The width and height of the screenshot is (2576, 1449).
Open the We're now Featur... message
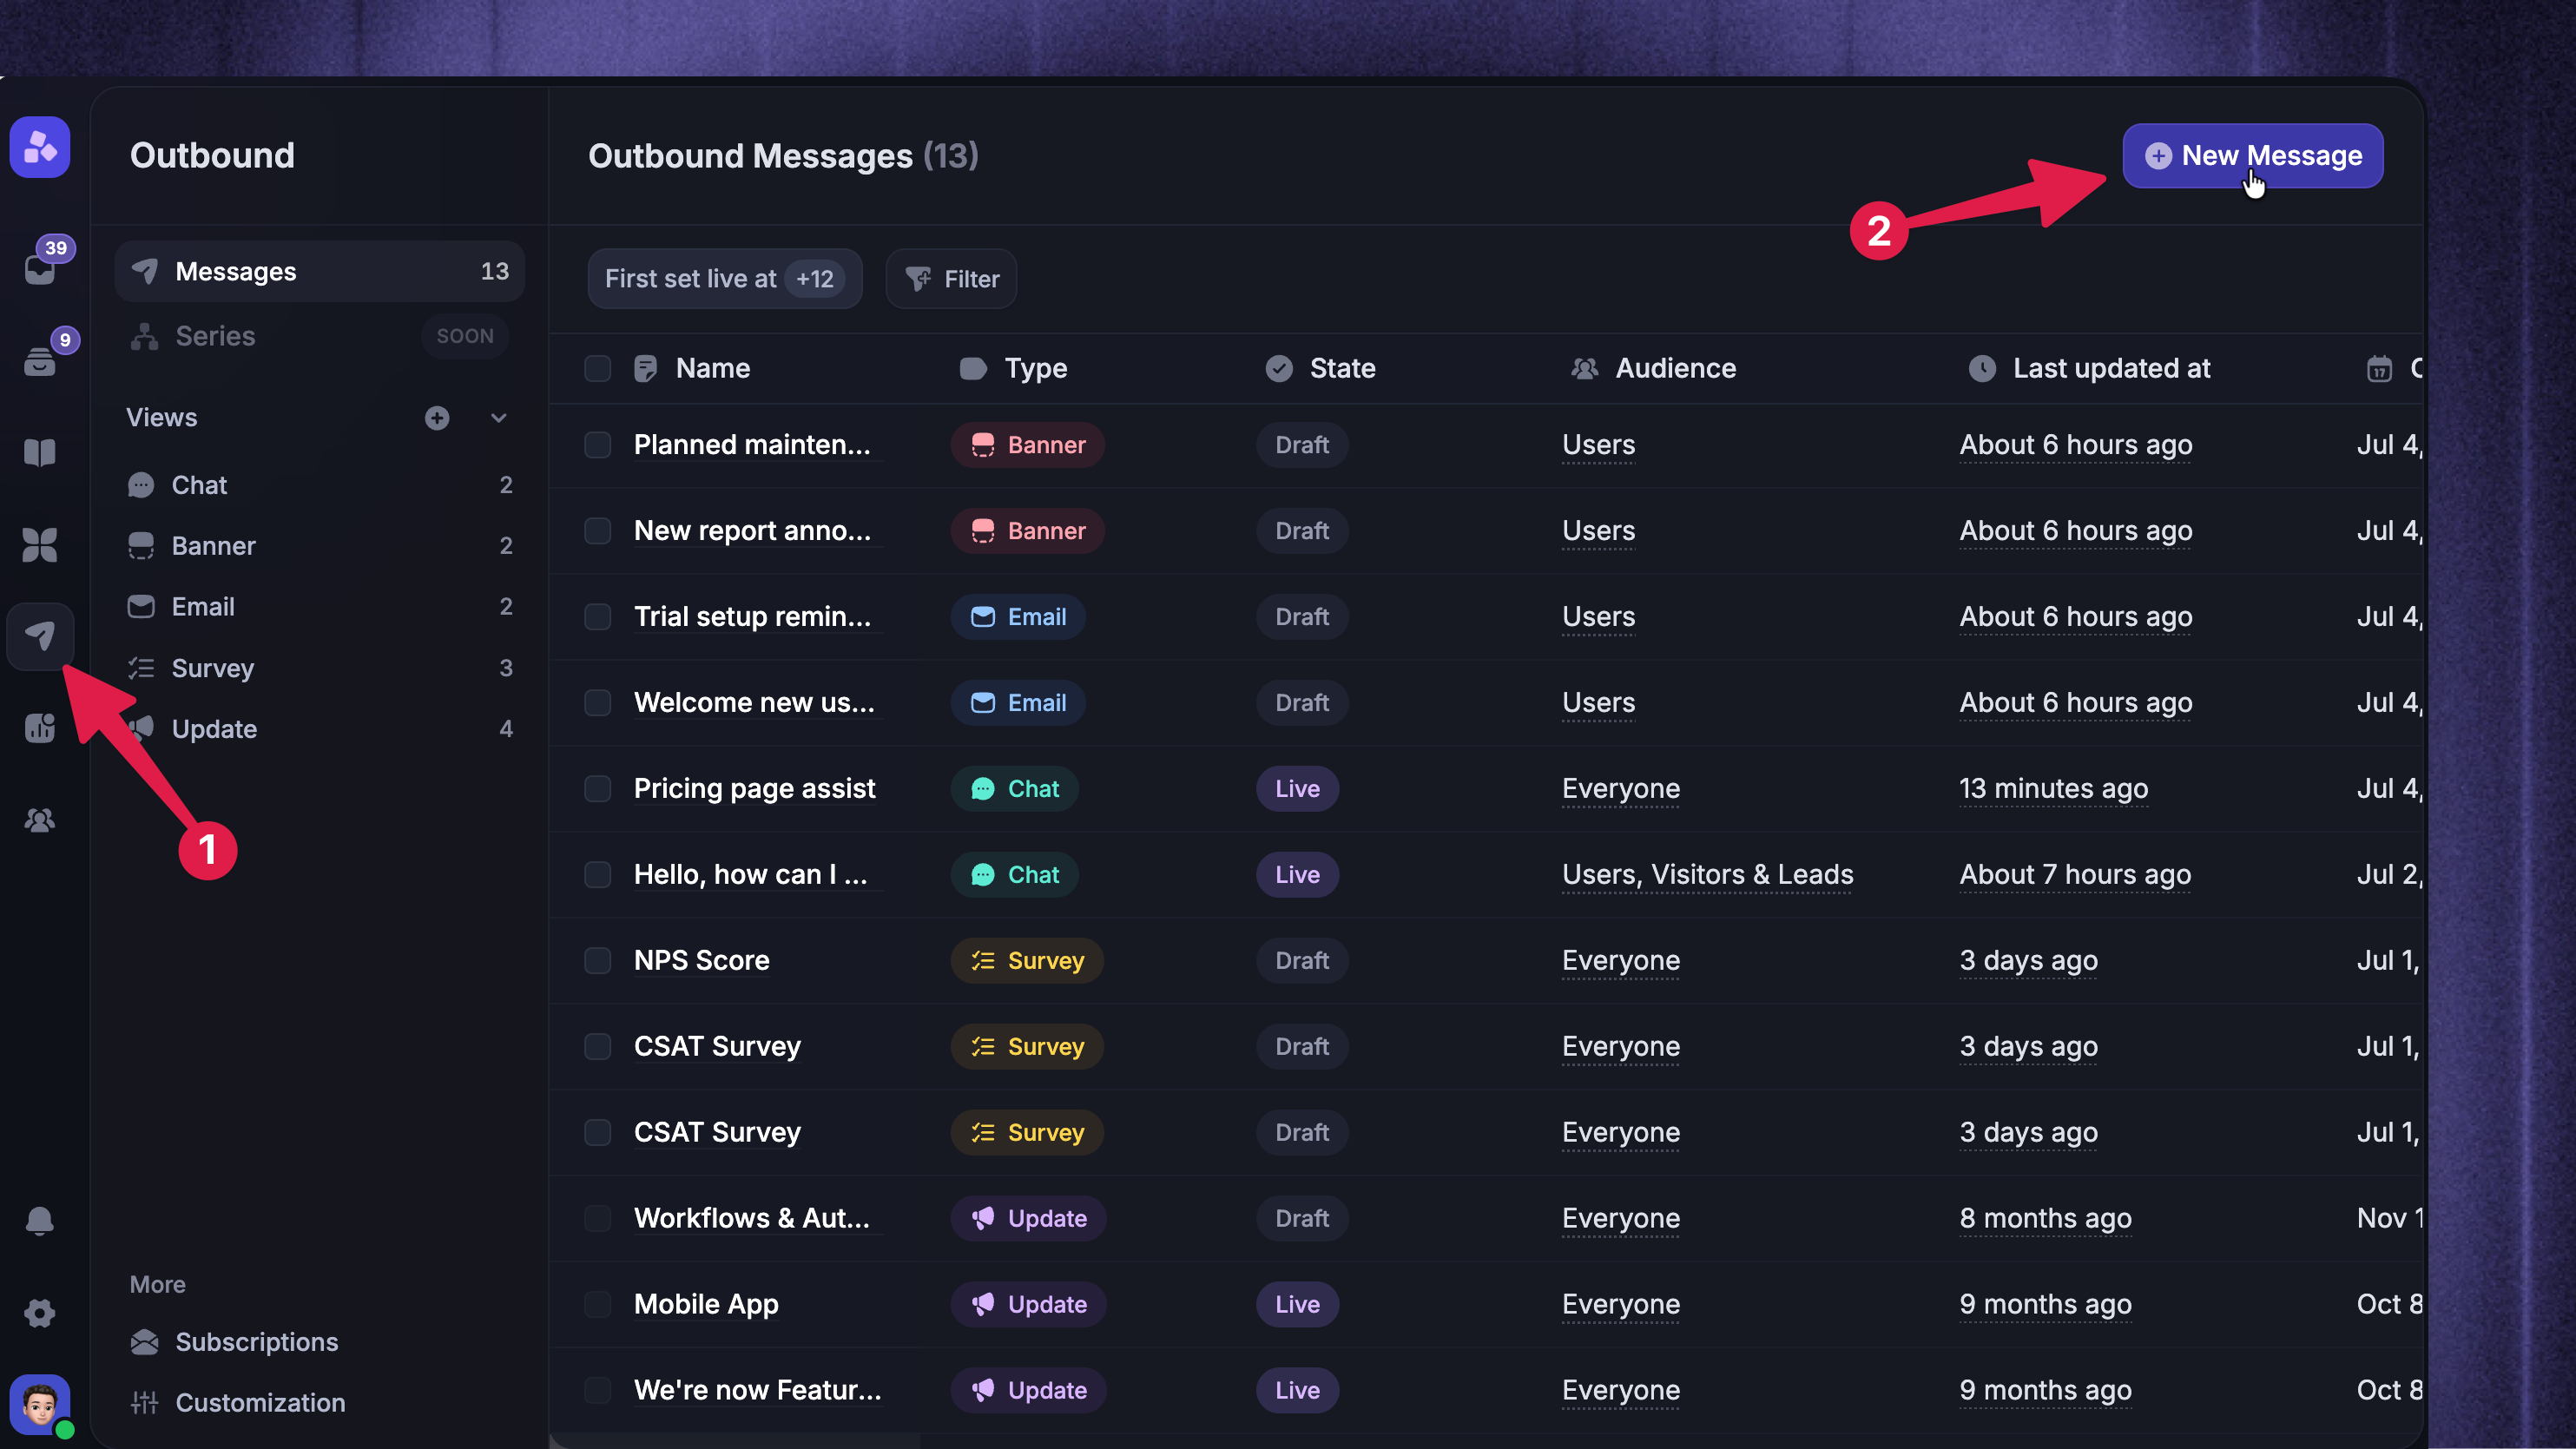(x=758, y=1391)
